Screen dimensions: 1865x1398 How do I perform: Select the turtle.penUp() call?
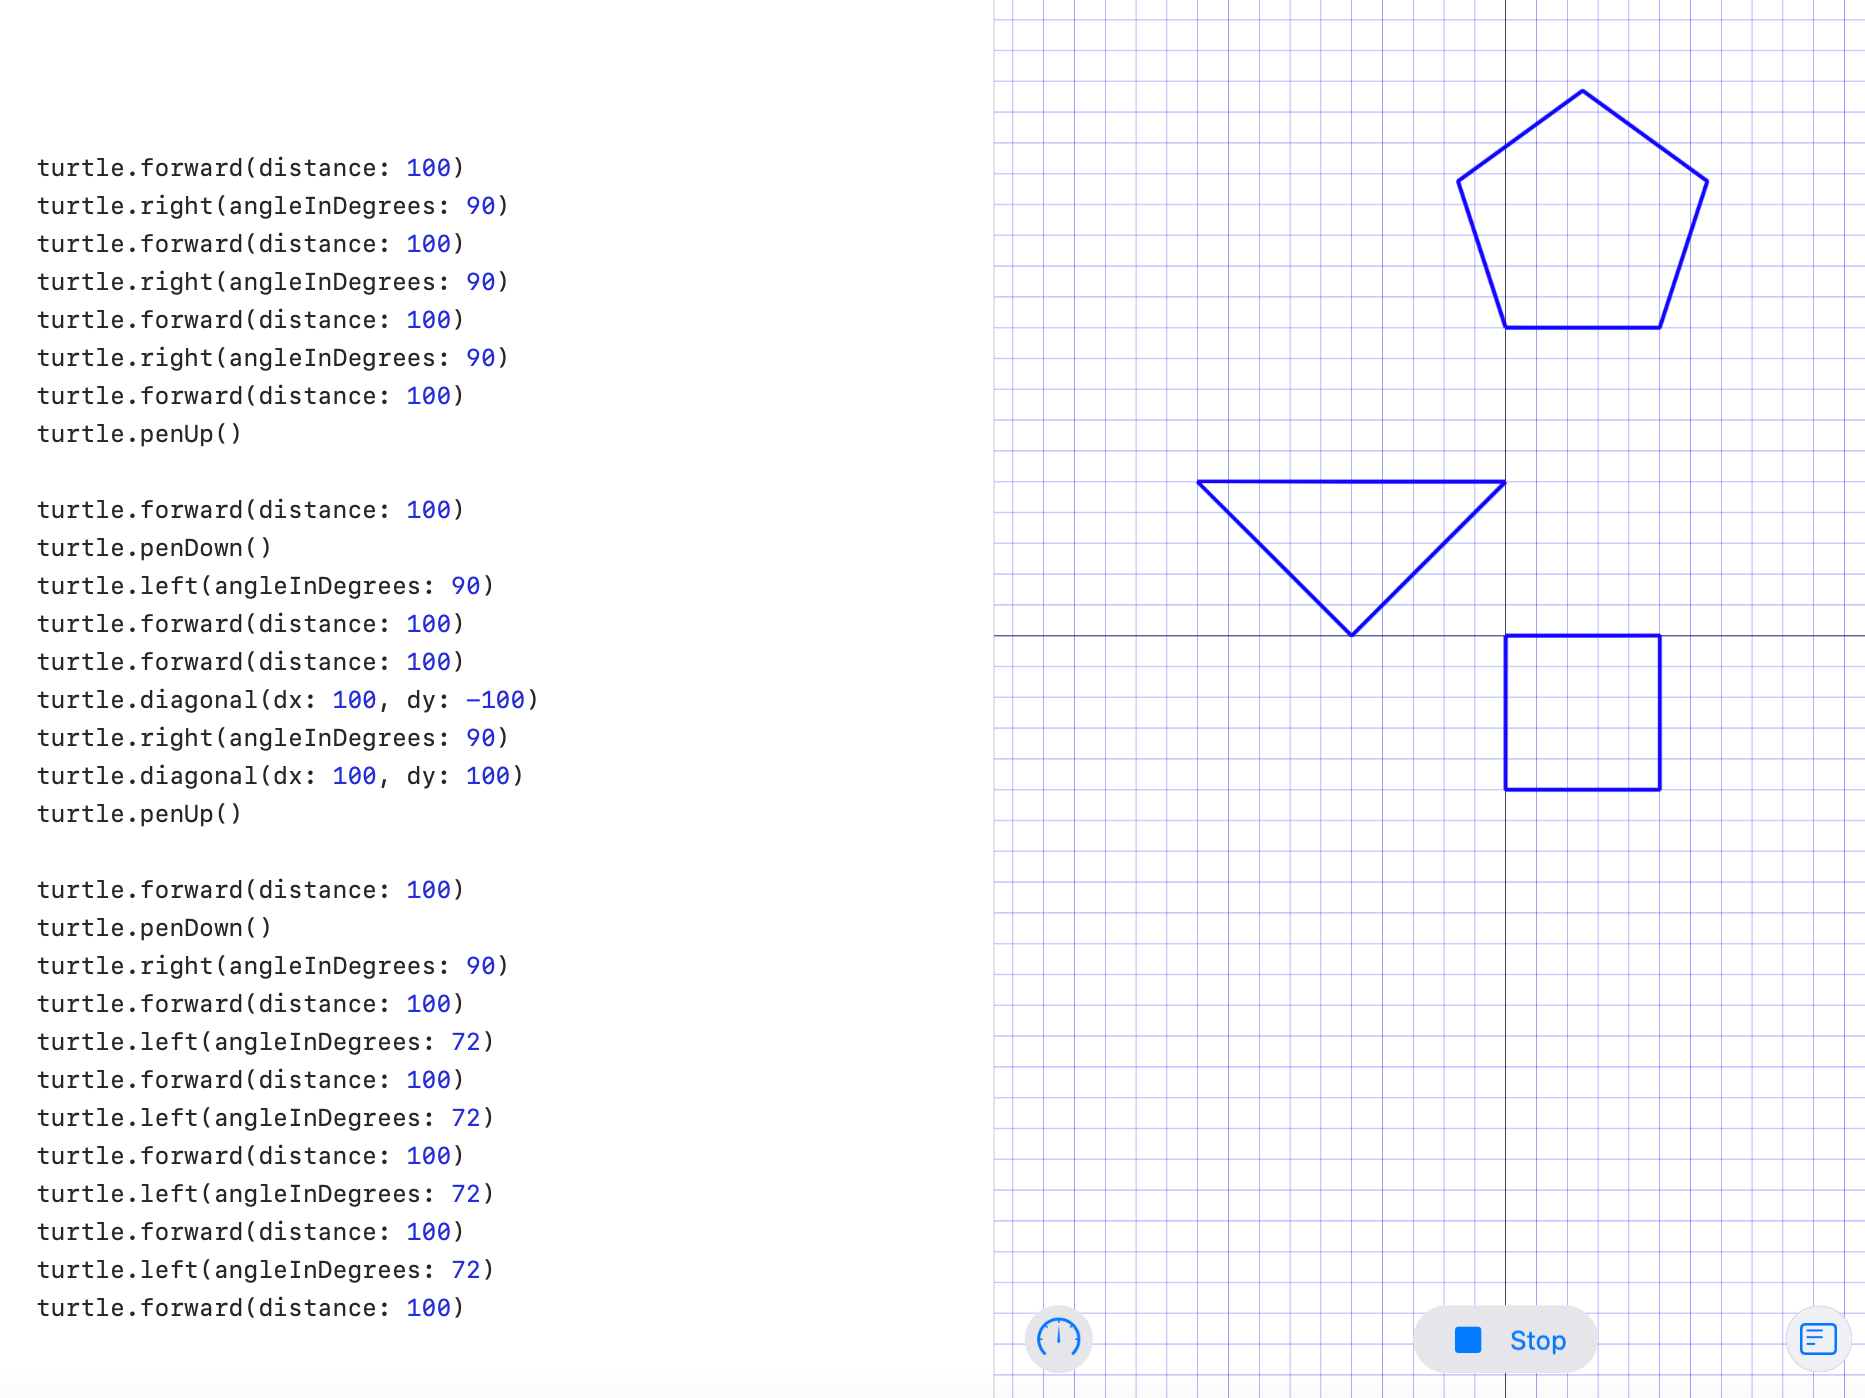[139, 434]
